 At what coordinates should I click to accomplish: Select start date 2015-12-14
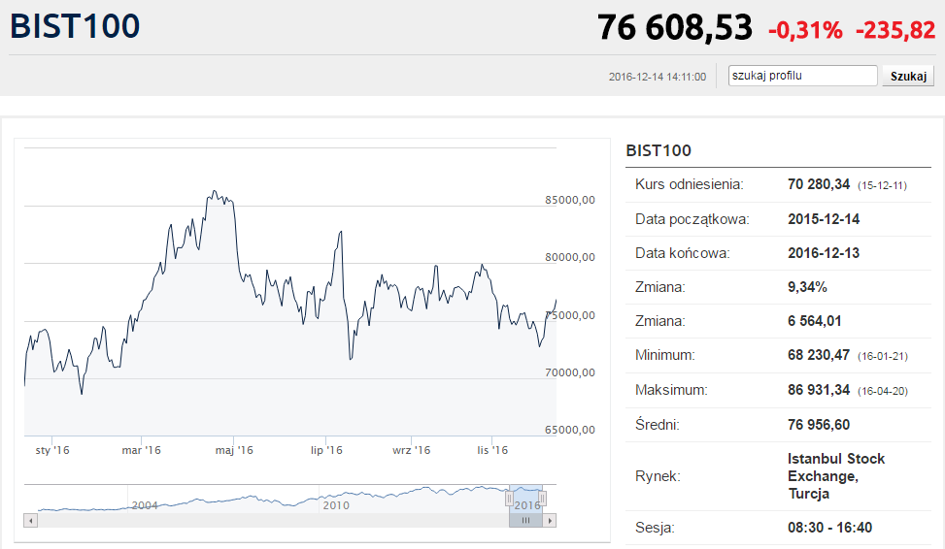tap(823, 219)
